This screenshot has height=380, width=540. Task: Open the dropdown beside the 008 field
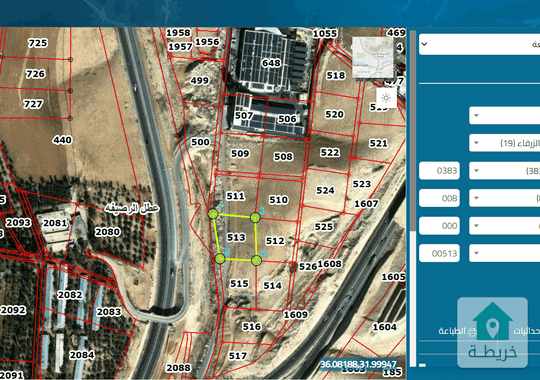click(505, 198)
